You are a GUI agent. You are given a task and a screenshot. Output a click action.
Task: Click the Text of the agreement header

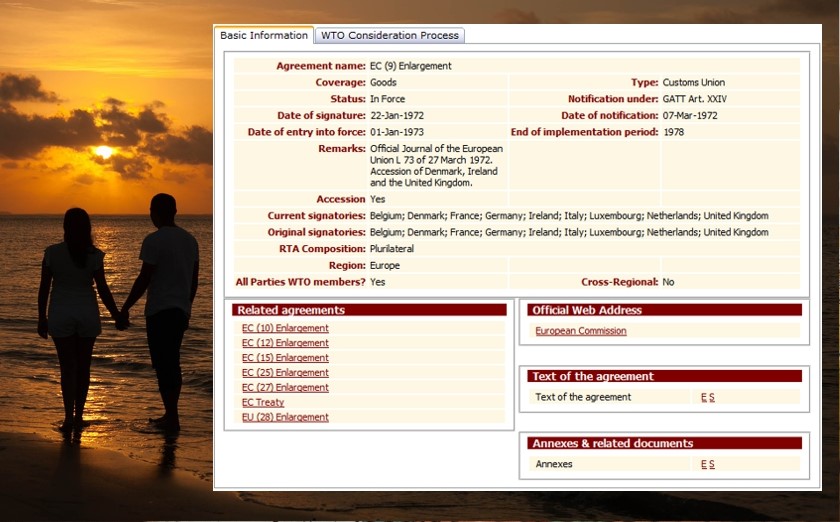click(x=664, y=376)
